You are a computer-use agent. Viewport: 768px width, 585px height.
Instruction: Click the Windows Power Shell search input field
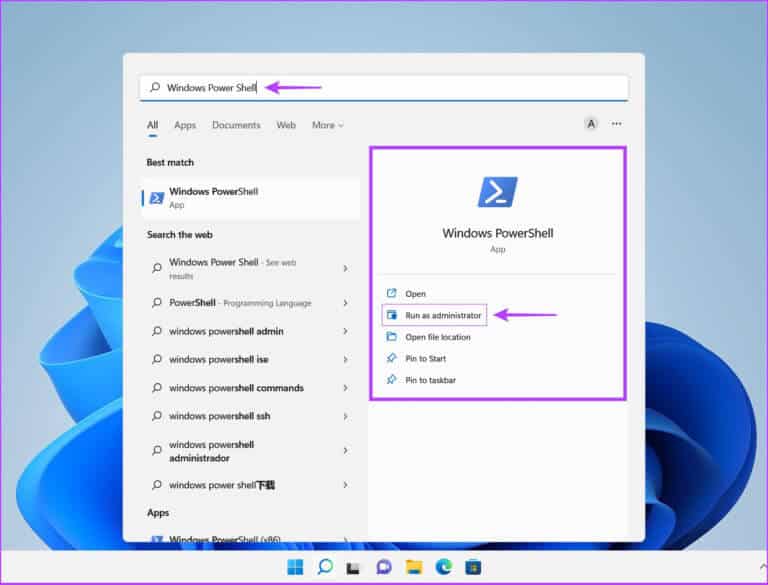384,88
